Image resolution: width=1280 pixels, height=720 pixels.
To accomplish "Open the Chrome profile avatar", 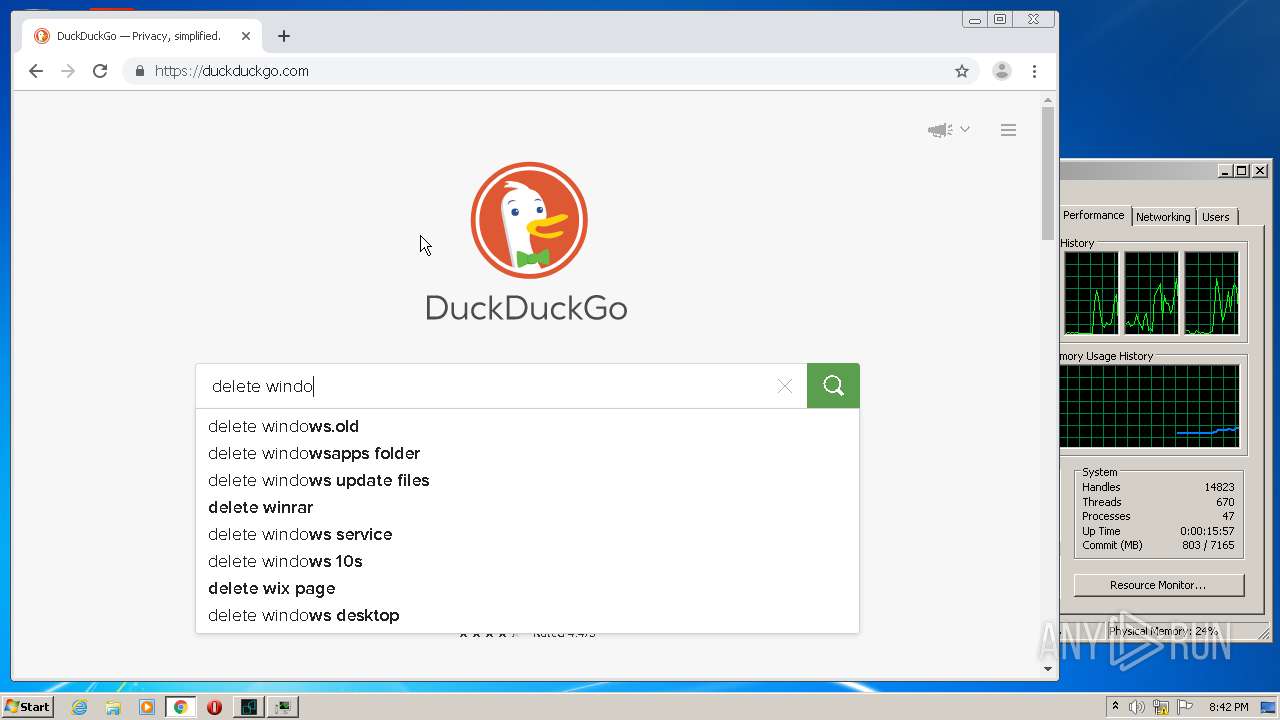I will [1001, 71].
